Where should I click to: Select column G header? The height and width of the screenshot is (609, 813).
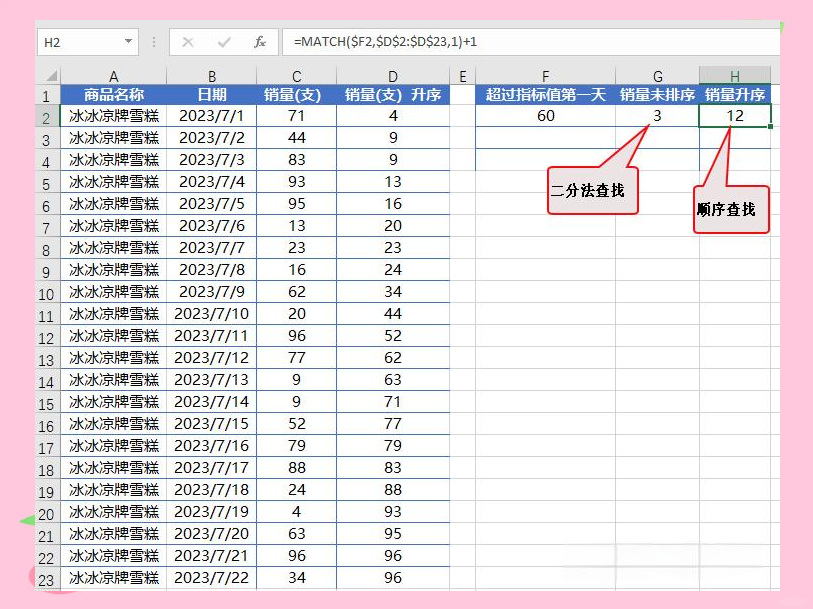click(x=657, y=76)
